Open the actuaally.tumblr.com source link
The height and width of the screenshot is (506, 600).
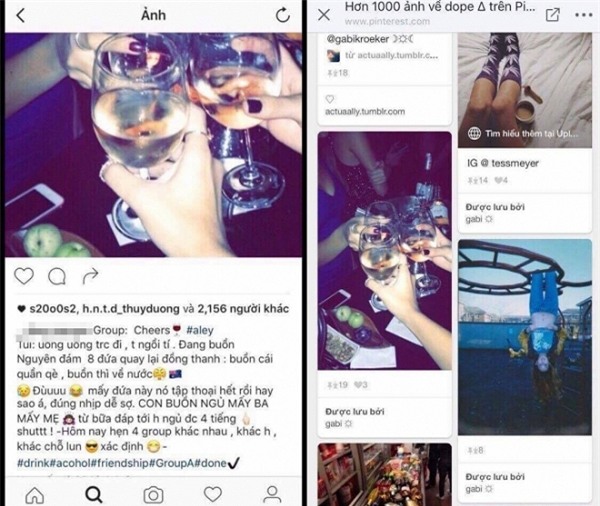point(365,111)
